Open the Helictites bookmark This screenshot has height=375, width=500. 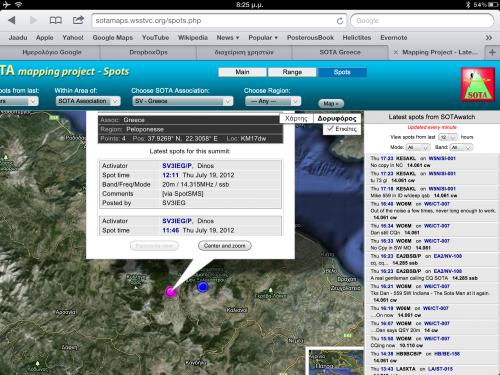click(357, 38)
